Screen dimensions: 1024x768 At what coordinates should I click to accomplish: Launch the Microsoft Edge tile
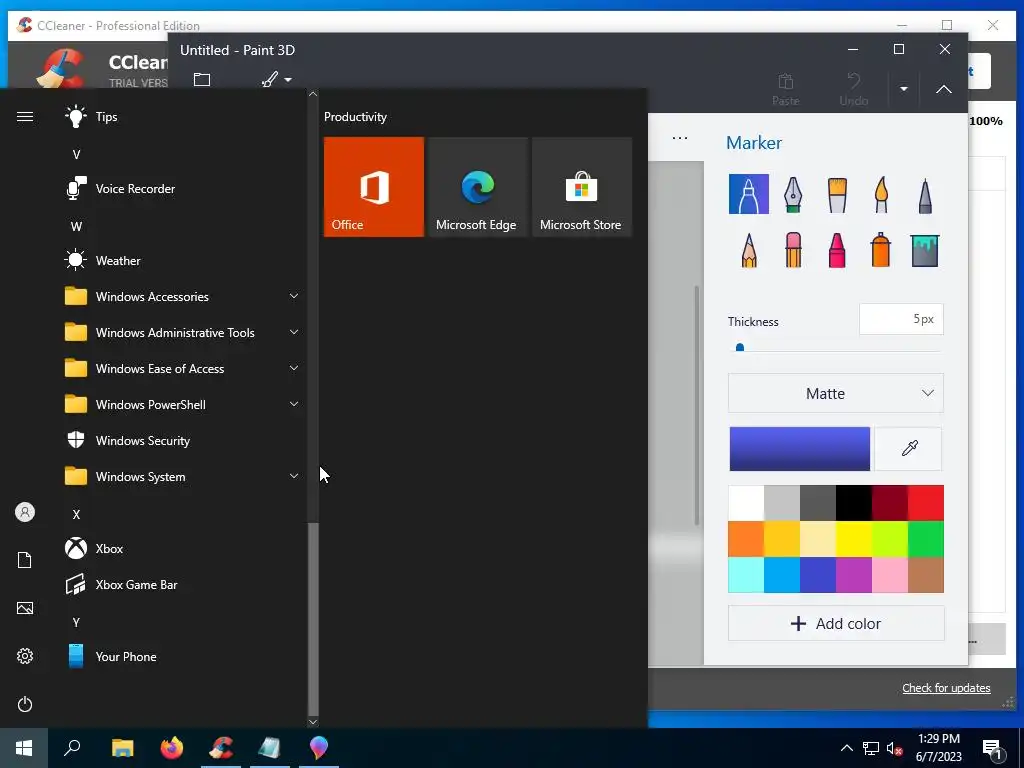coord(477,187)
